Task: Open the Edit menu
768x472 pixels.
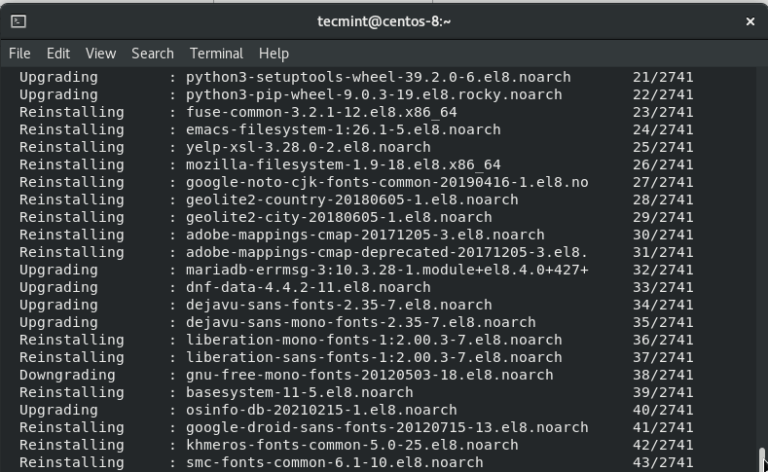Action: (x=58, y=53)
